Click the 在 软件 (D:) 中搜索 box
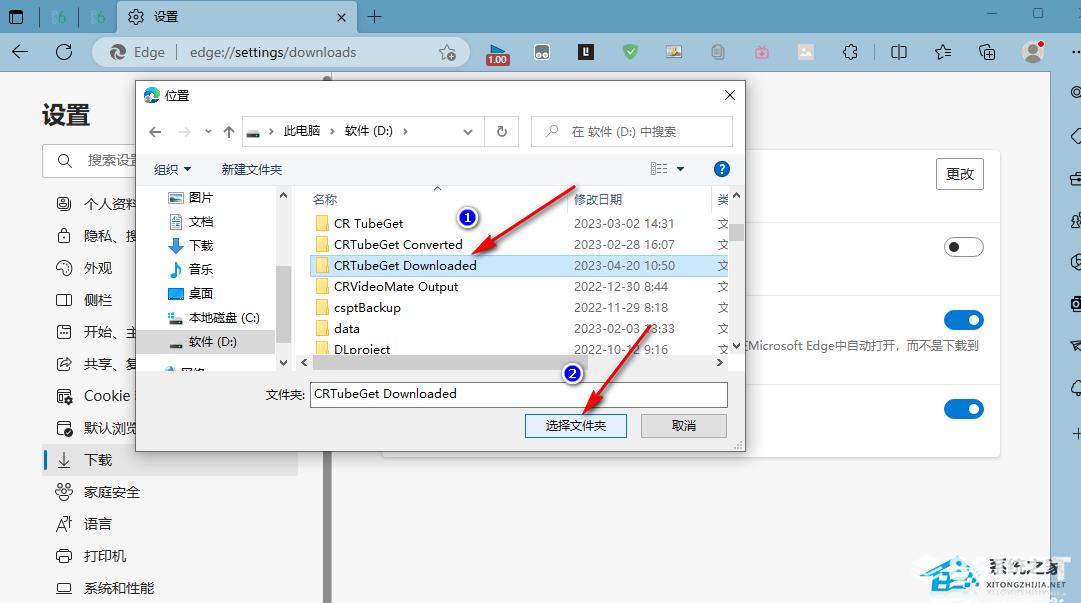 [632, 132]
